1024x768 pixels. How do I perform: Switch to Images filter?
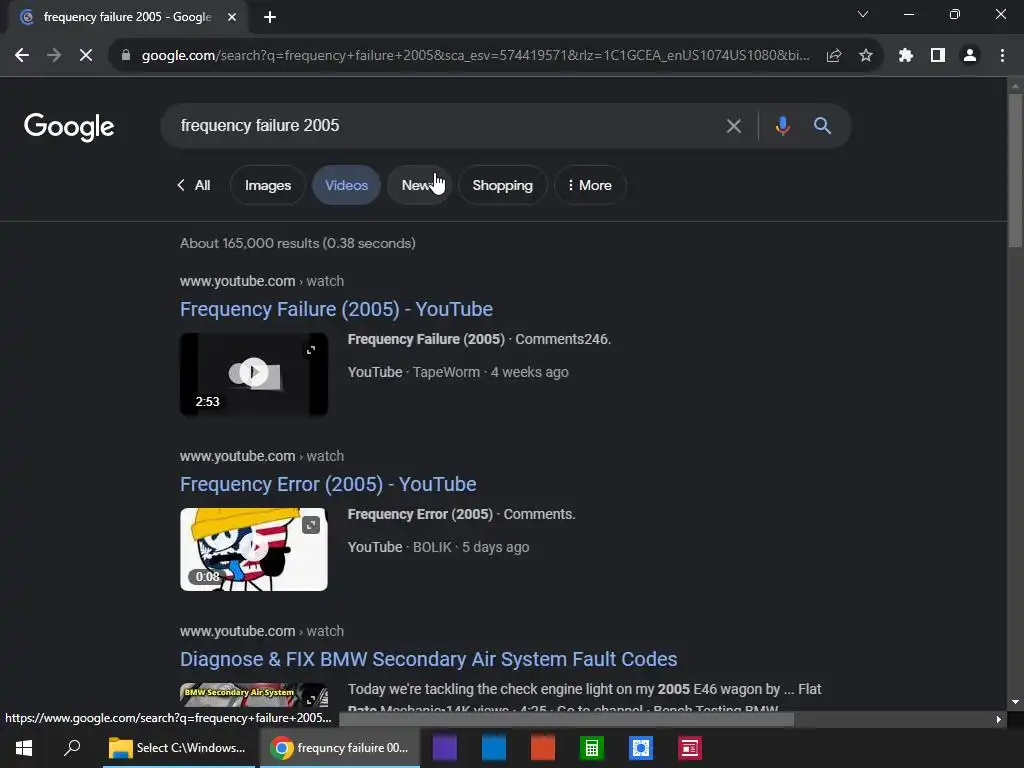pos(268,185)
